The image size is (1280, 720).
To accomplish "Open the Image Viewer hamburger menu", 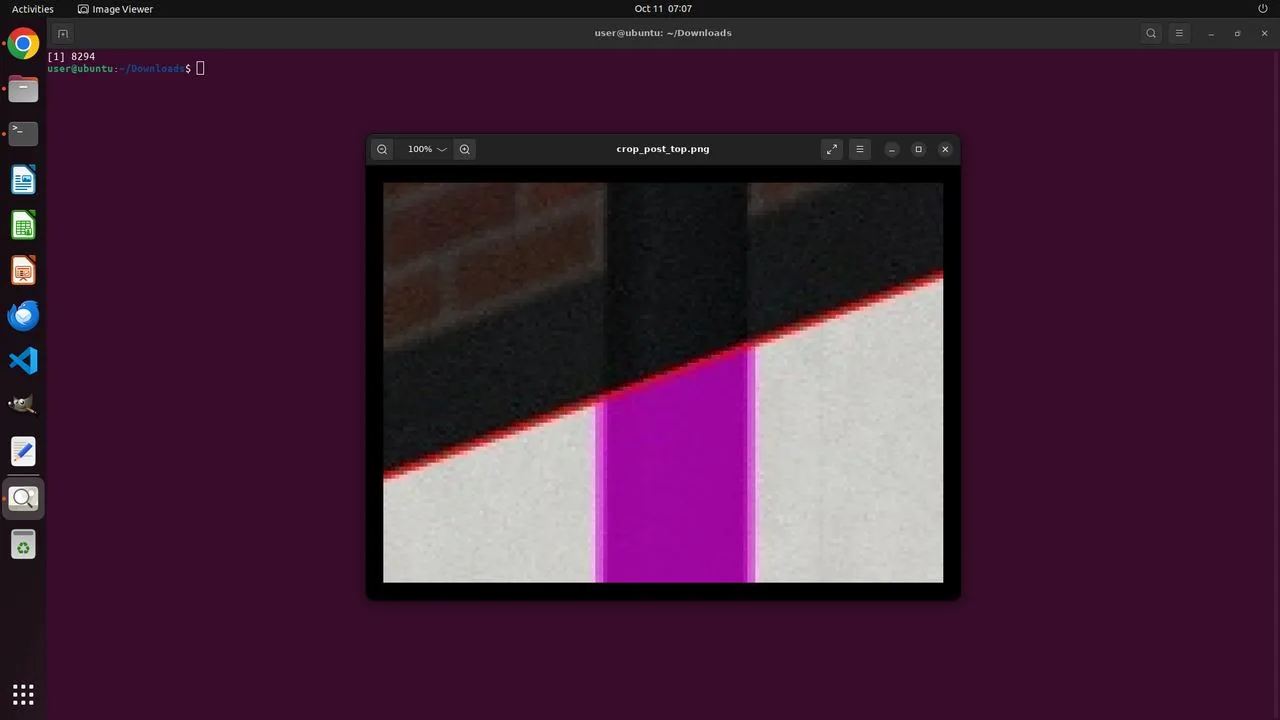I will pyautogui.click(x=860, y=149).
